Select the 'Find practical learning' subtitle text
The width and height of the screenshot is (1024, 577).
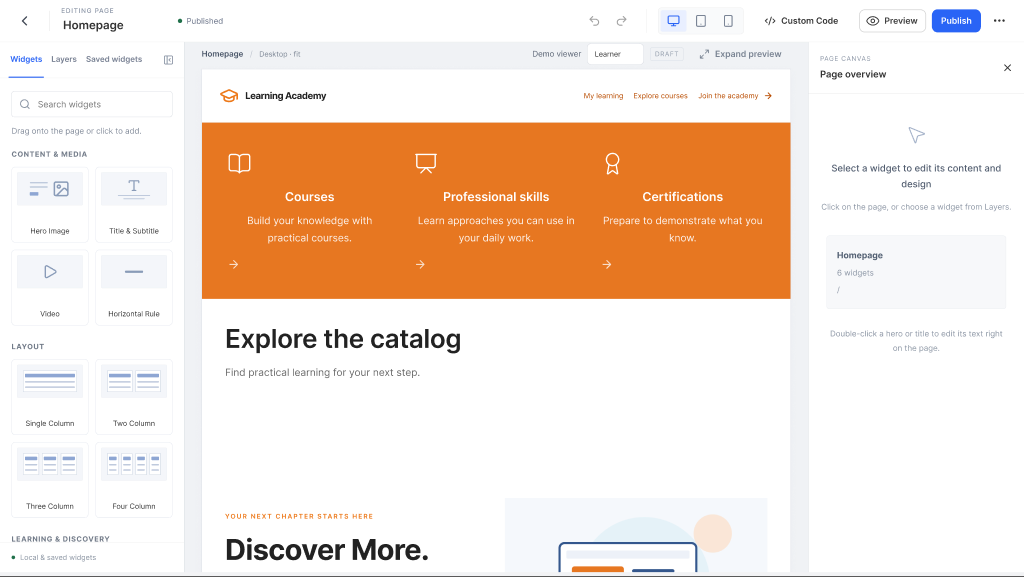tap(323, 373)
